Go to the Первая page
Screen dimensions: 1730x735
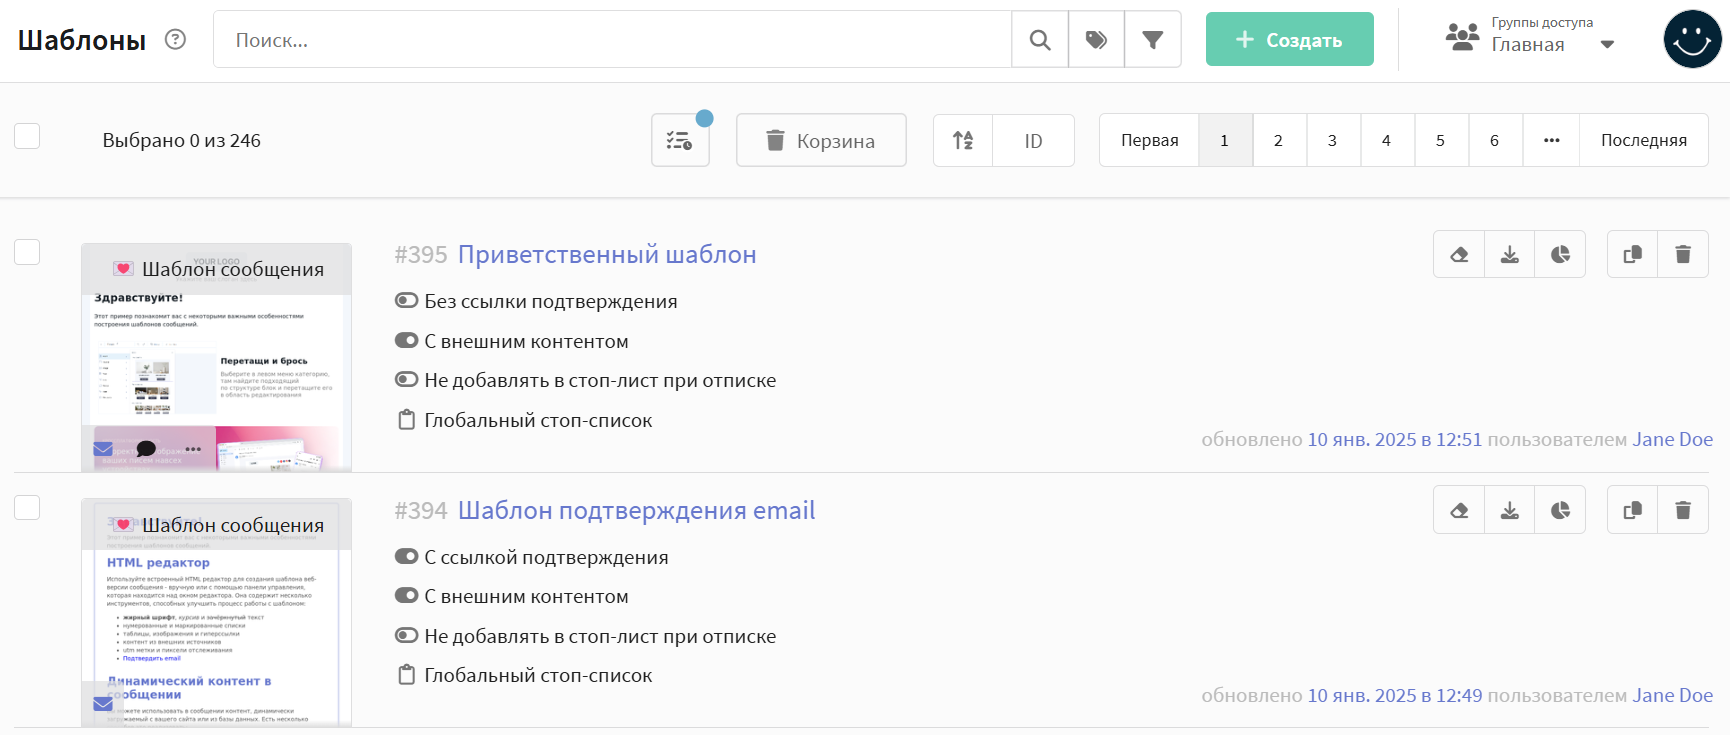pos(1149,140)
